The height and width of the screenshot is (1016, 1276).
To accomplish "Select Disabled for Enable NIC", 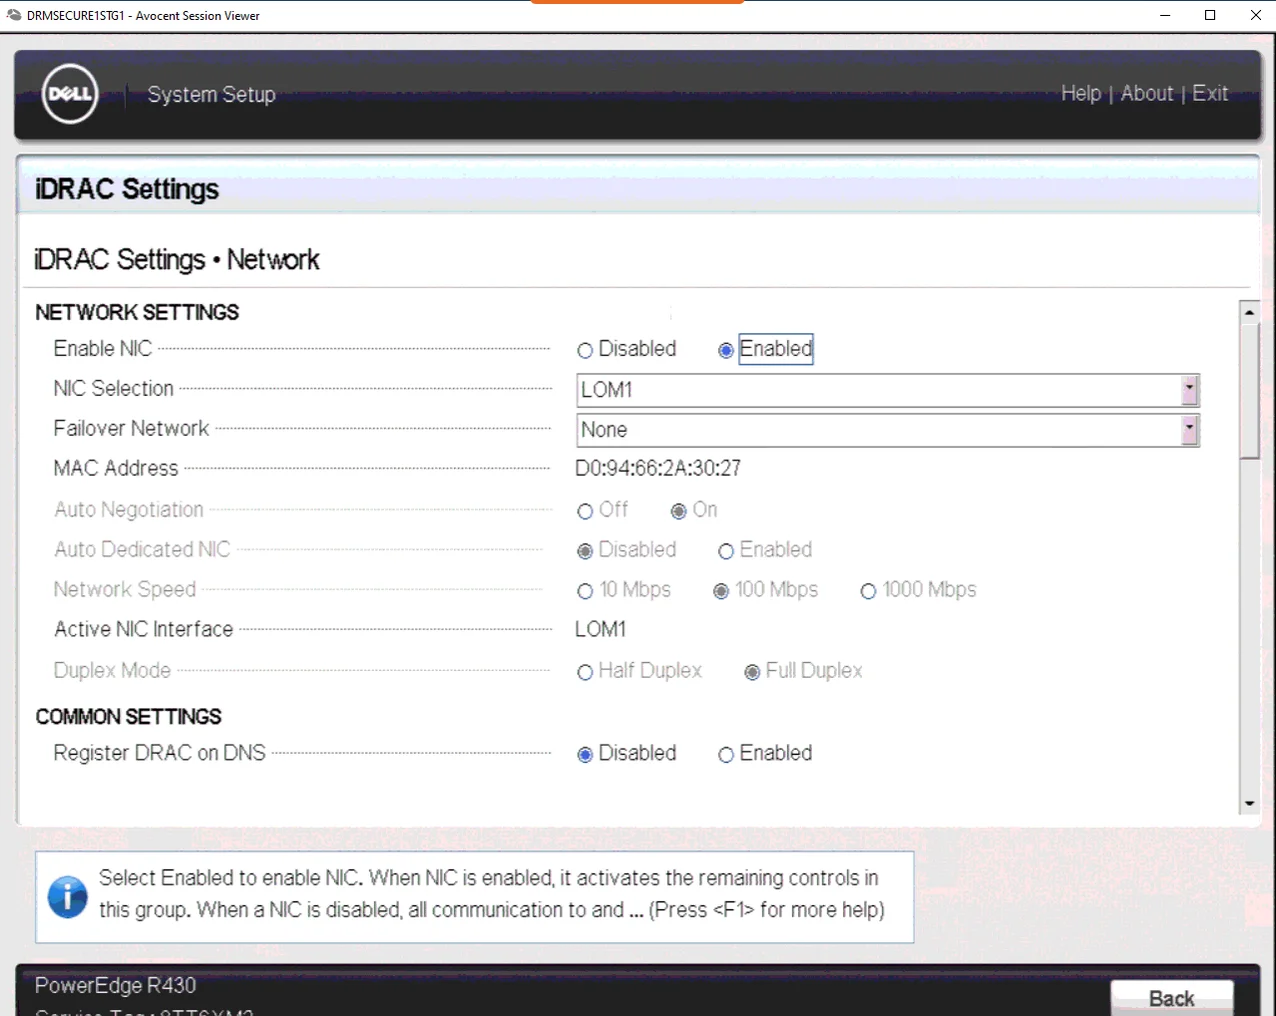I will (585, 350).
